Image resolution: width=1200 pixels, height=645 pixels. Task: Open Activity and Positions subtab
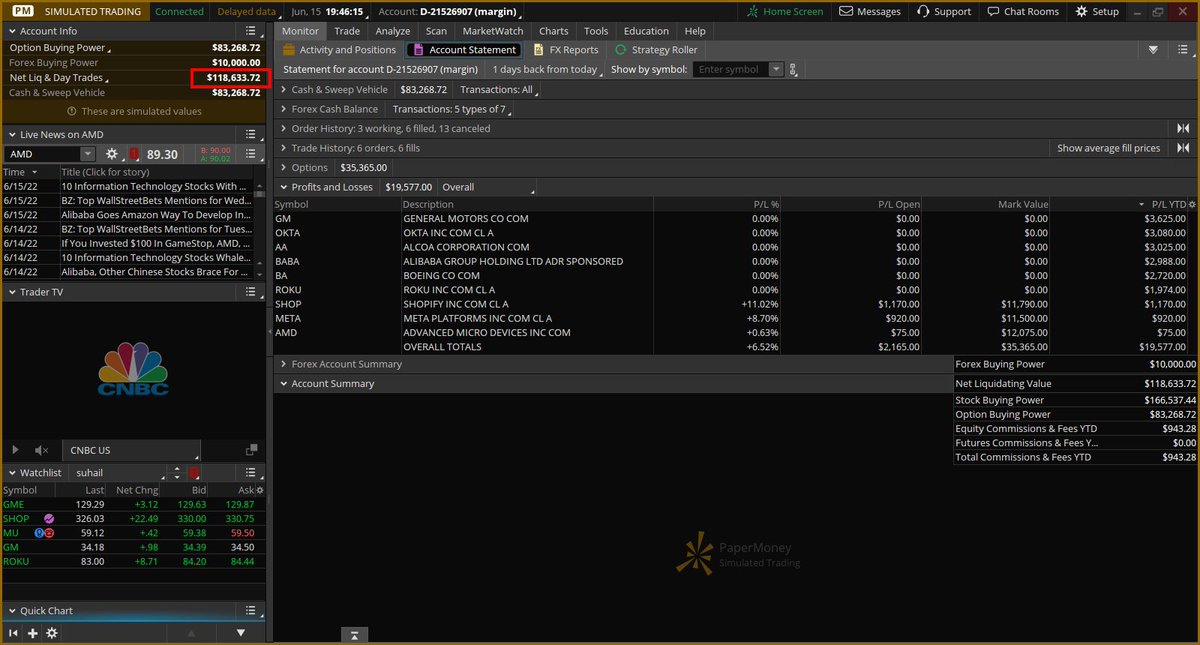pyautogui.click(x=340, y=49)
